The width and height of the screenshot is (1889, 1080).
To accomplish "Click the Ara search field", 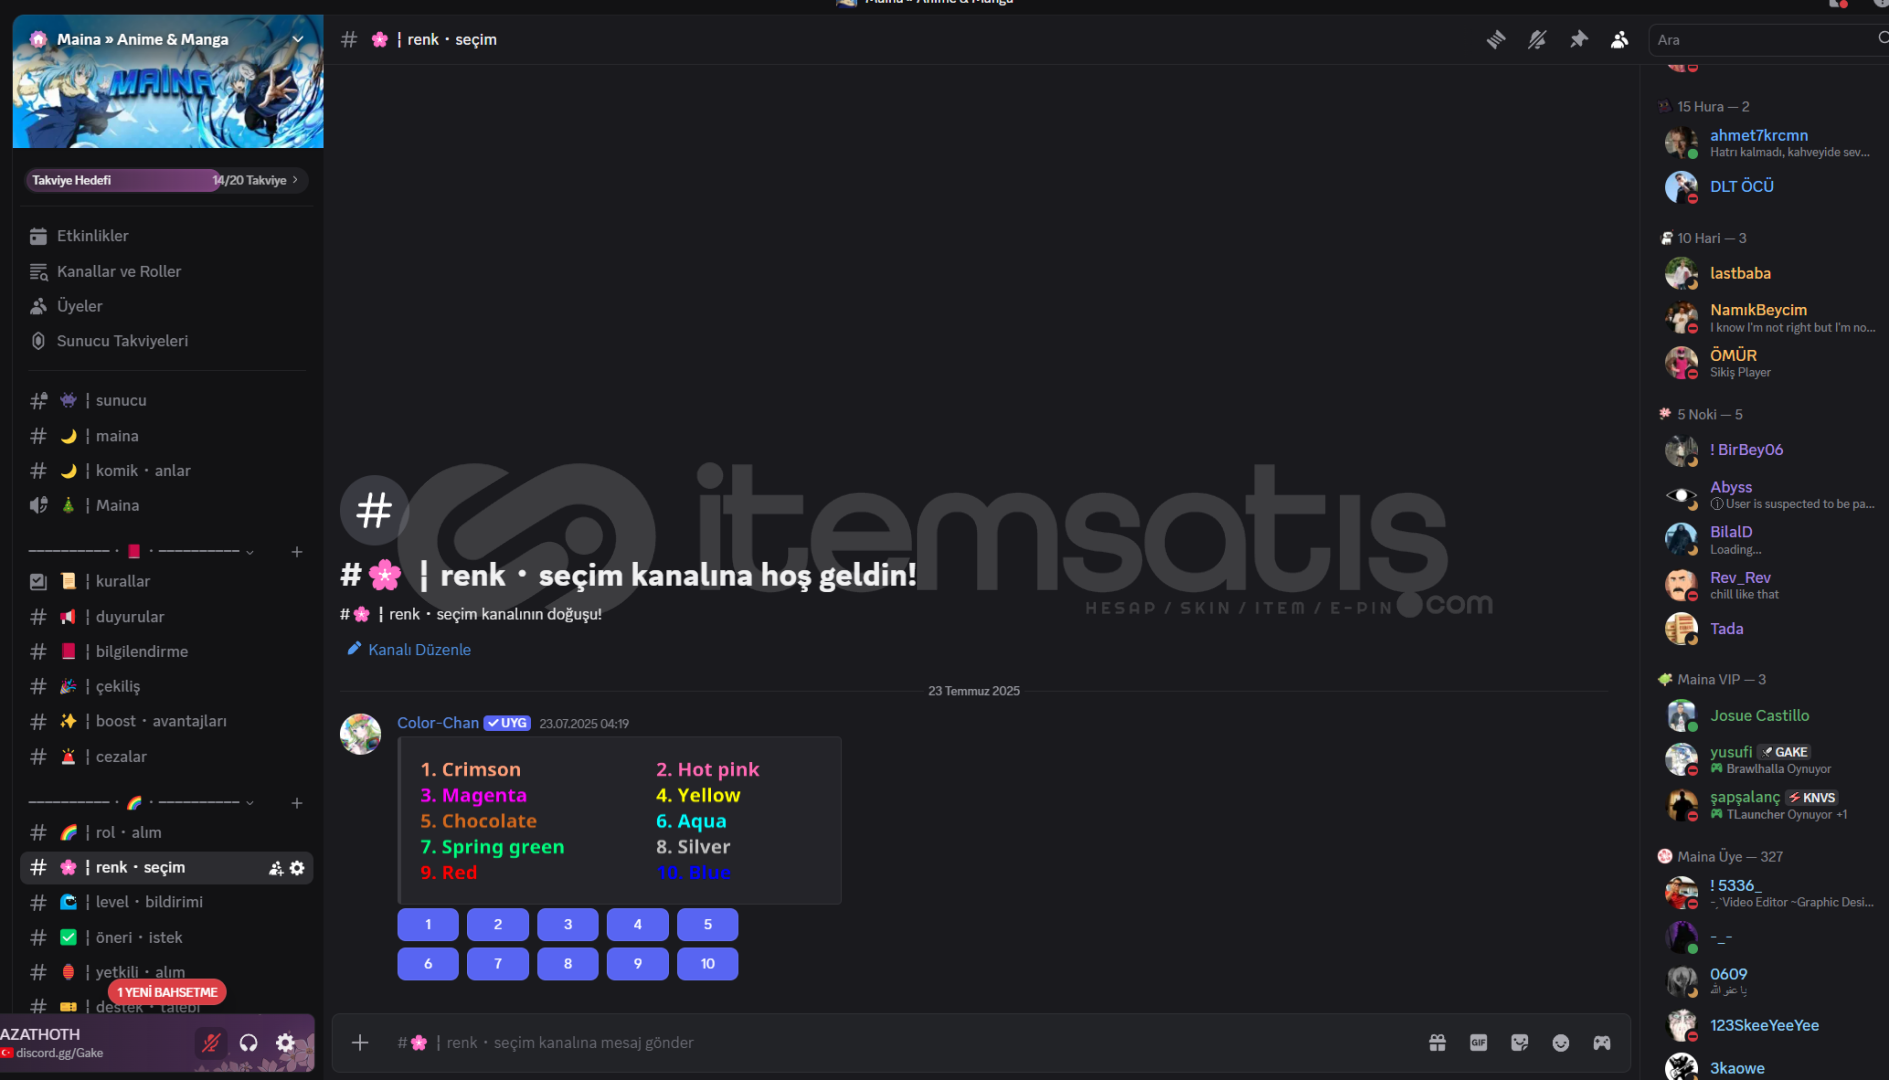I will [x=1768, y=40].
